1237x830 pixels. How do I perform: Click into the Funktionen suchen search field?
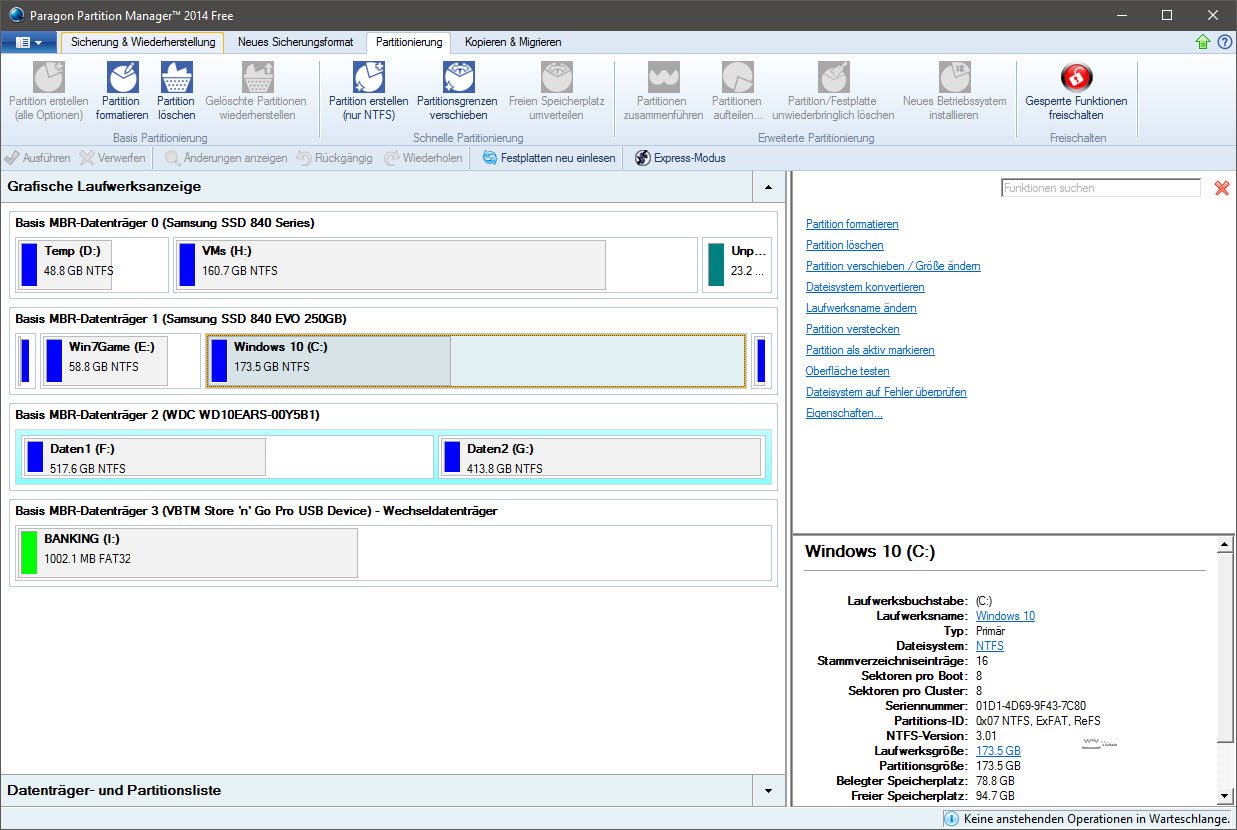[1100, 188]
